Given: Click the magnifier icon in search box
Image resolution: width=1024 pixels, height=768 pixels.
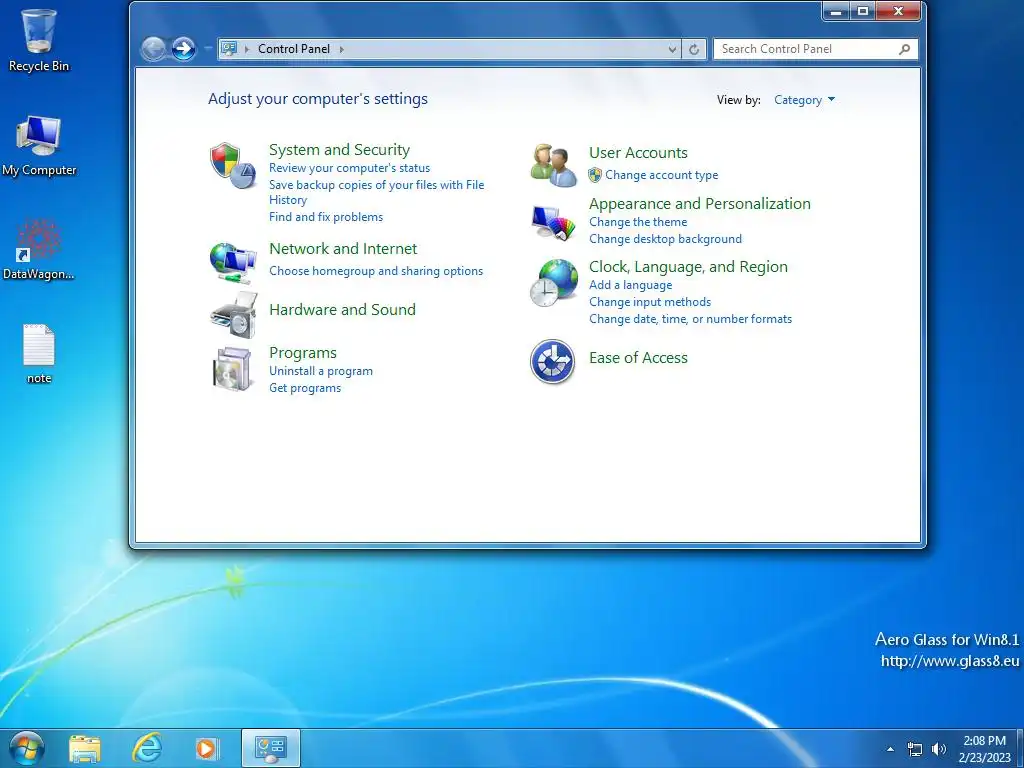Looking at the screenshot, I should (904, 49).
